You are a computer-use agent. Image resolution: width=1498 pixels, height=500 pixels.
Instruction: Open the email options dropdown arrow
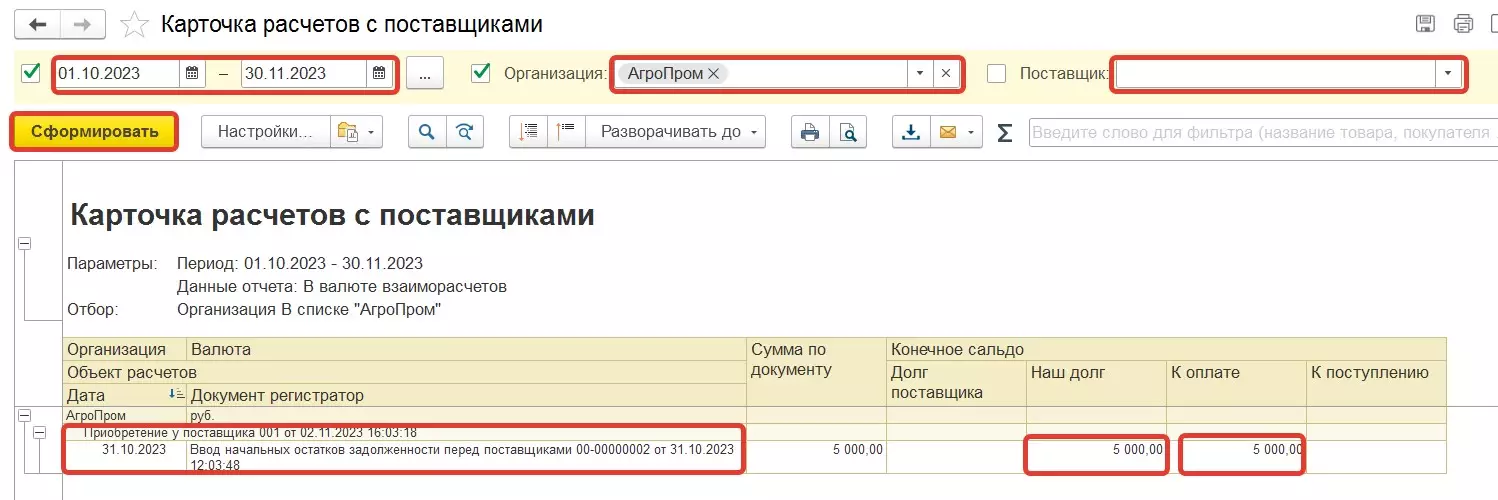tap(973, 131)
